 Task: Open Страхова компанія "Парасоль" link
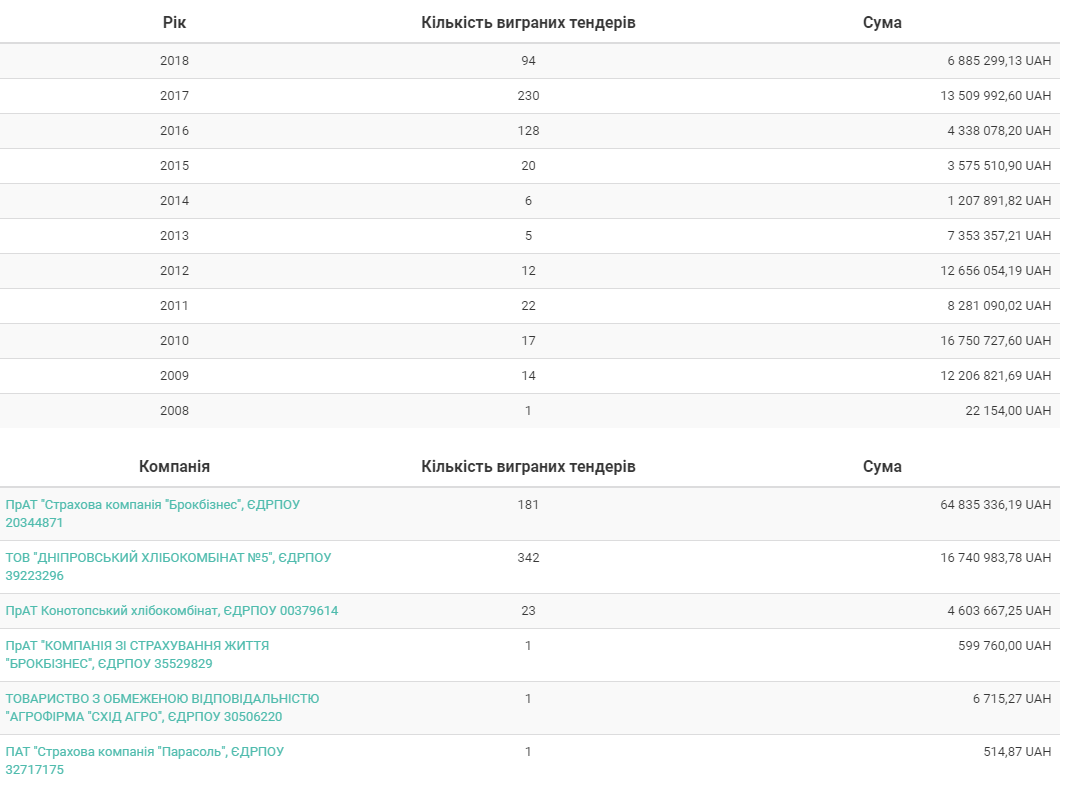[144, 752]
